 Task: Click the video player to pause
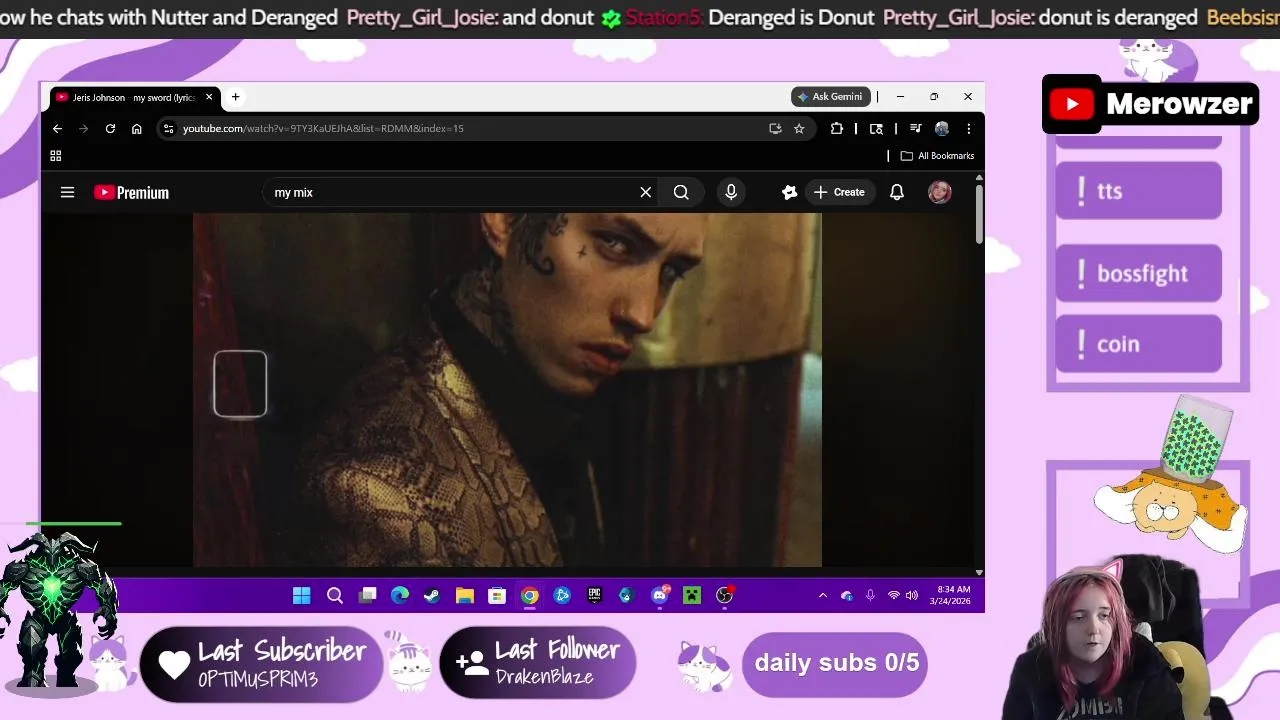coord(507,390)
